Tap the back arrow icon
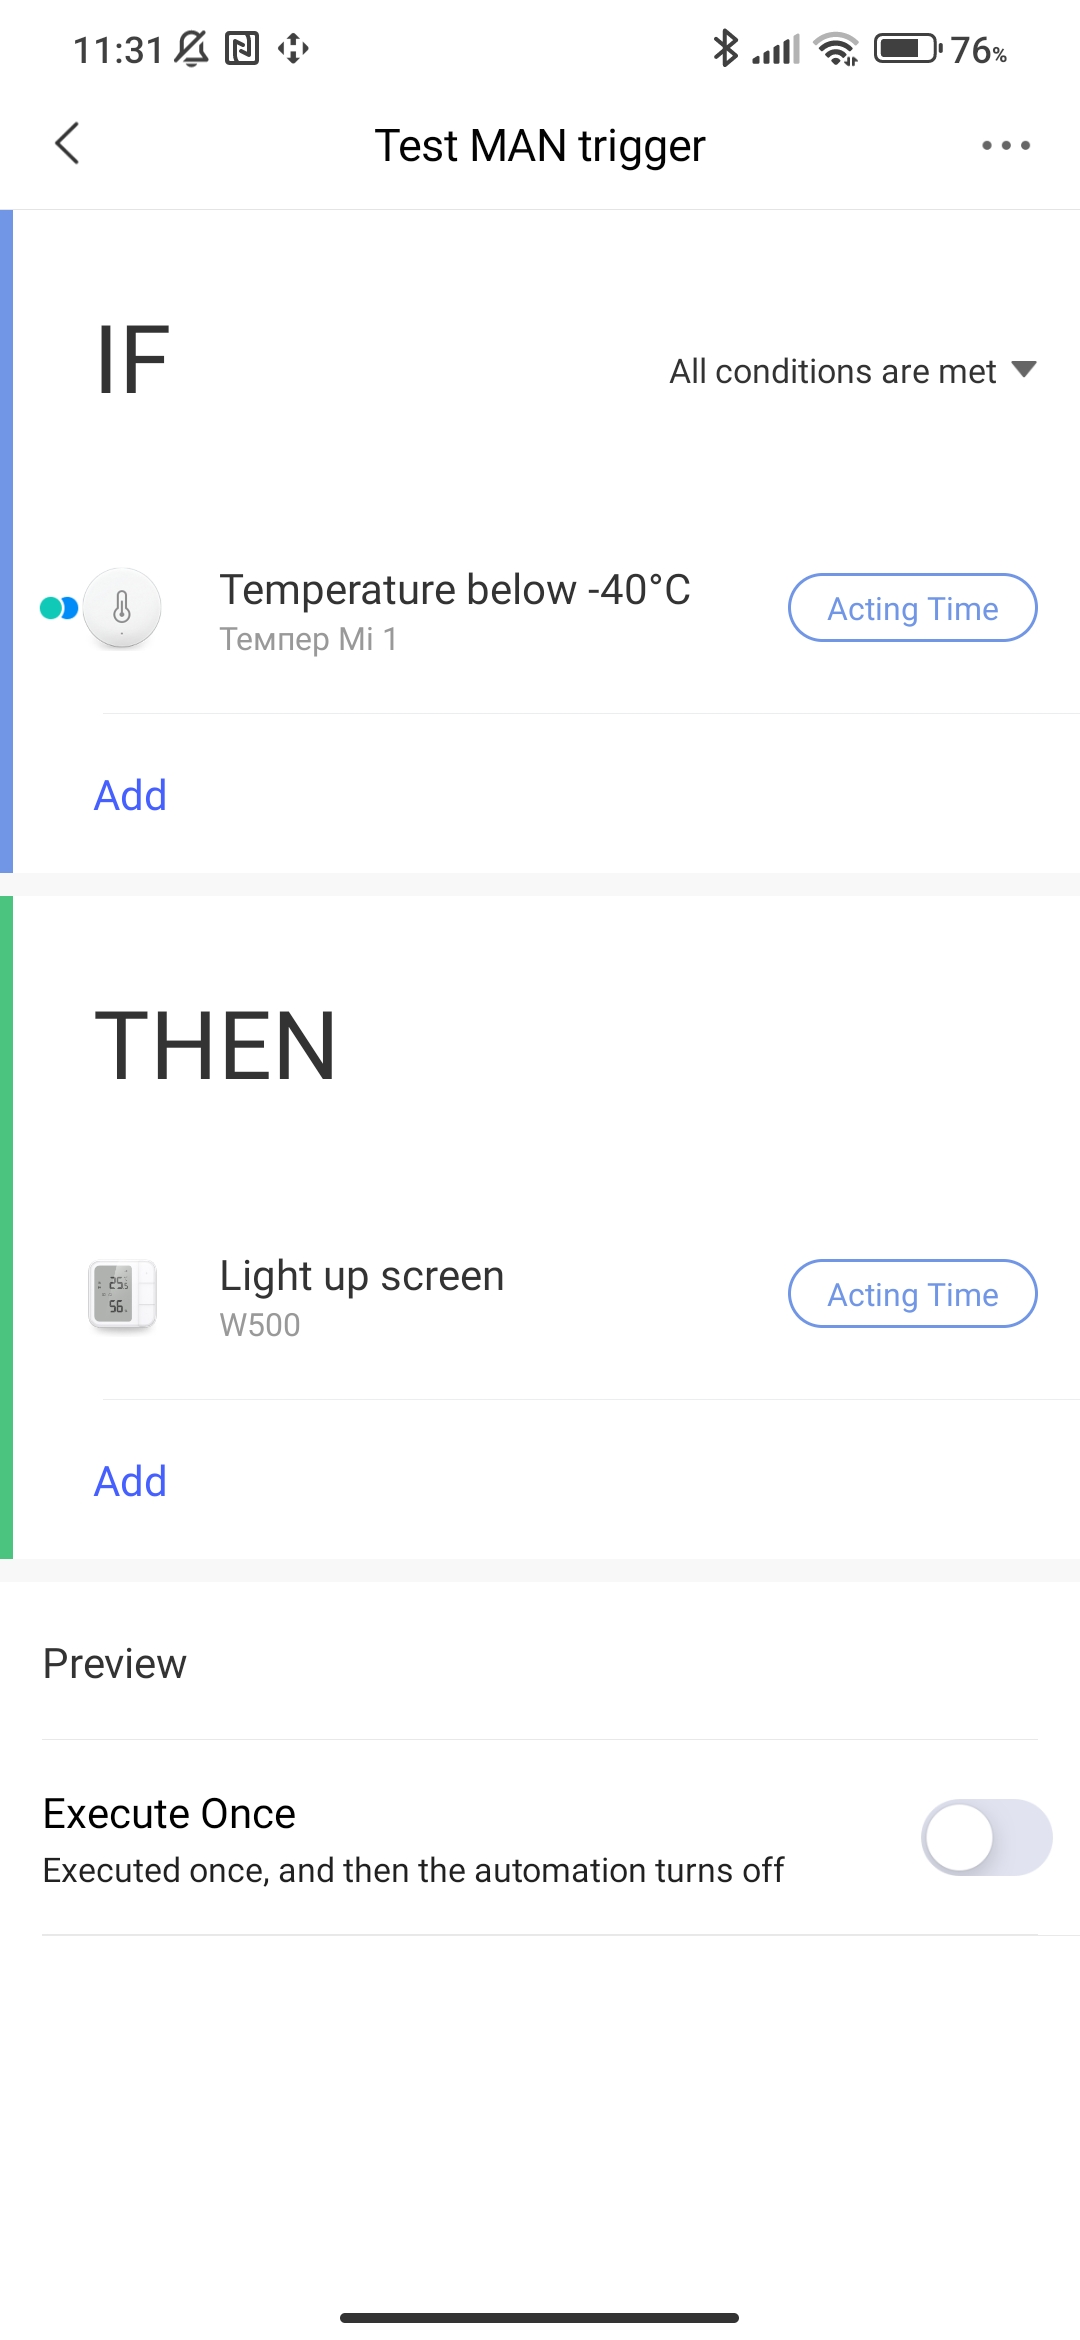This screenshot has height=2340, width=1080. (x=67, y=144)
